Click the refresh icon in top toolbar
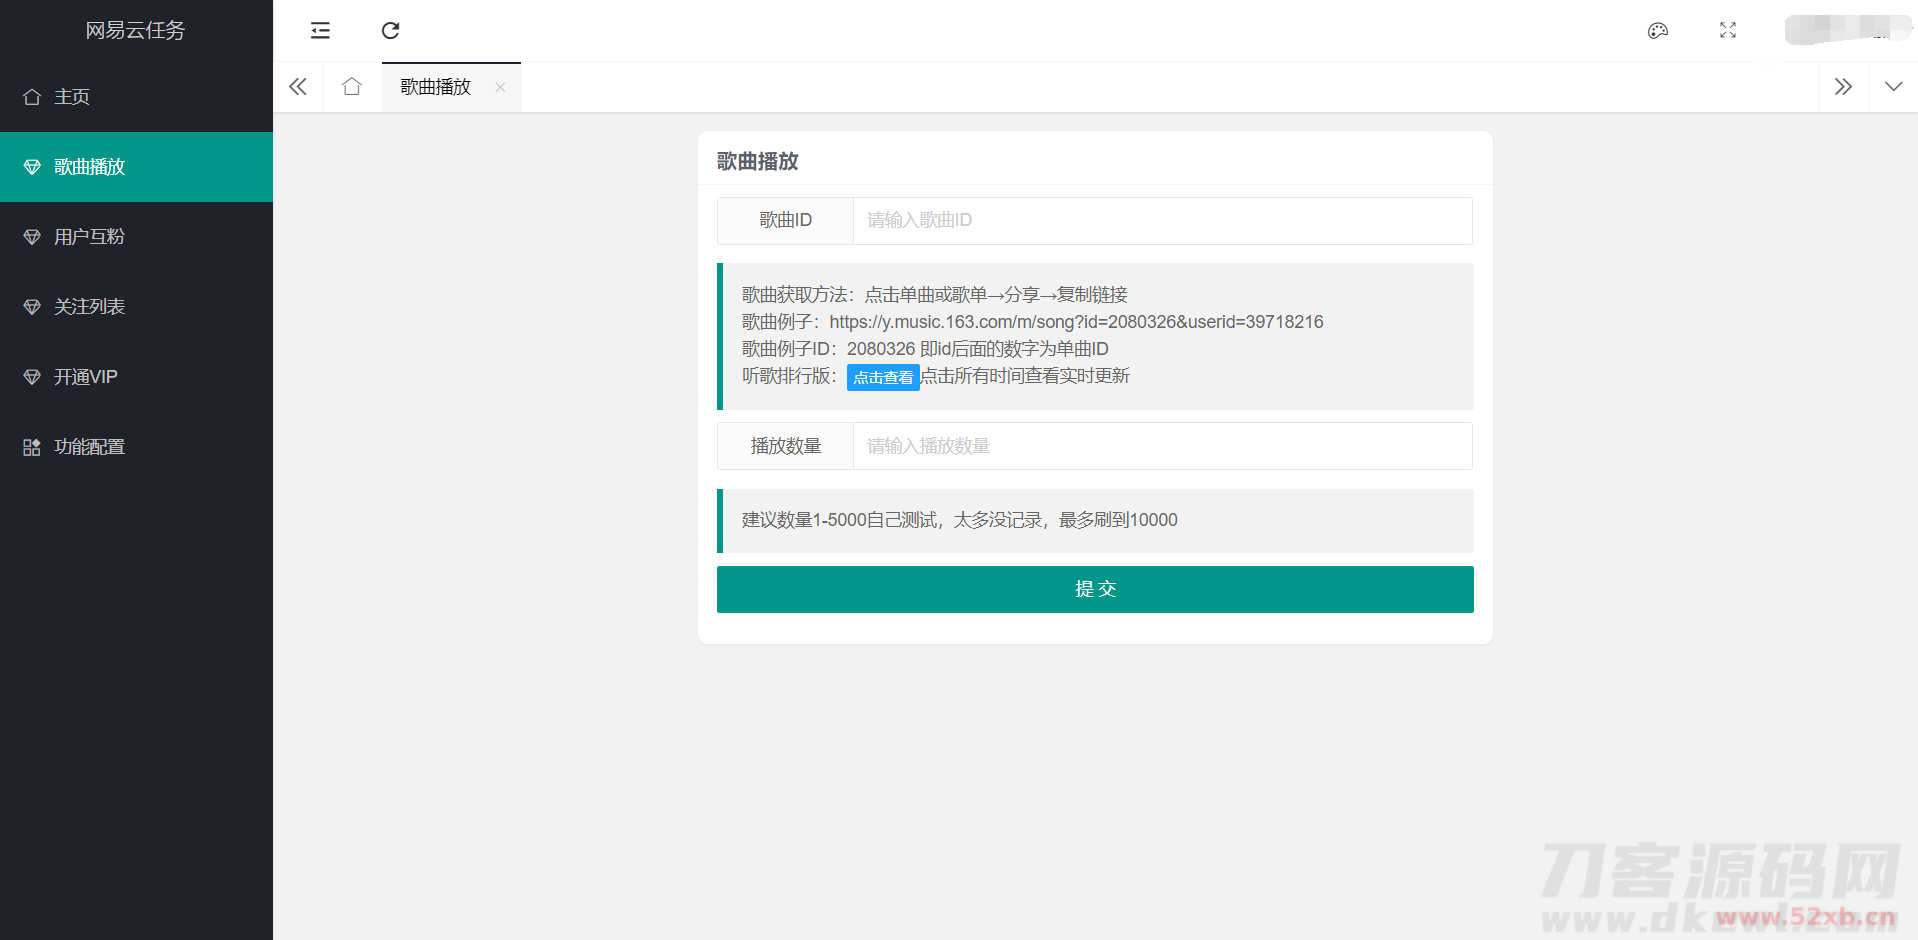The width and height of the screenshot is (1918, 940). click(391, 31)
